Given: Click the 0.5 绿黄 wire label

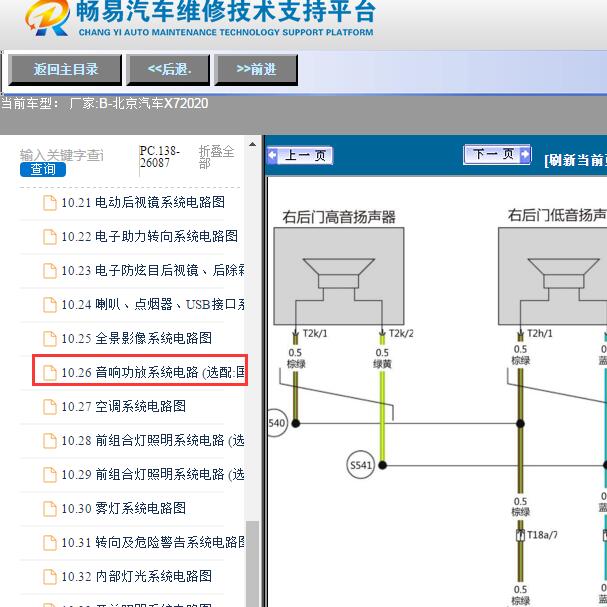Looking at the screenshot, I should (x=382, y=358).
